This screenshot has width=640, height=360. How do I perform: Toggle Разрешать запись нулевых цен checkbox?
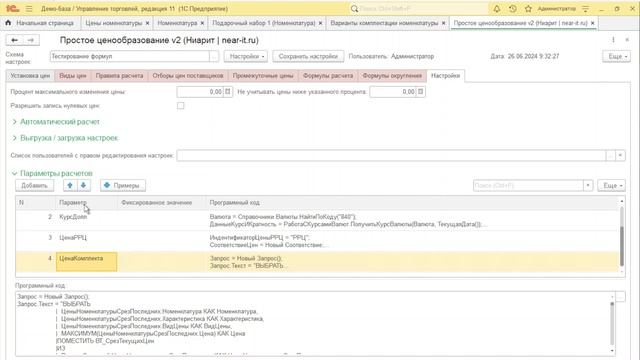[180, 106]
